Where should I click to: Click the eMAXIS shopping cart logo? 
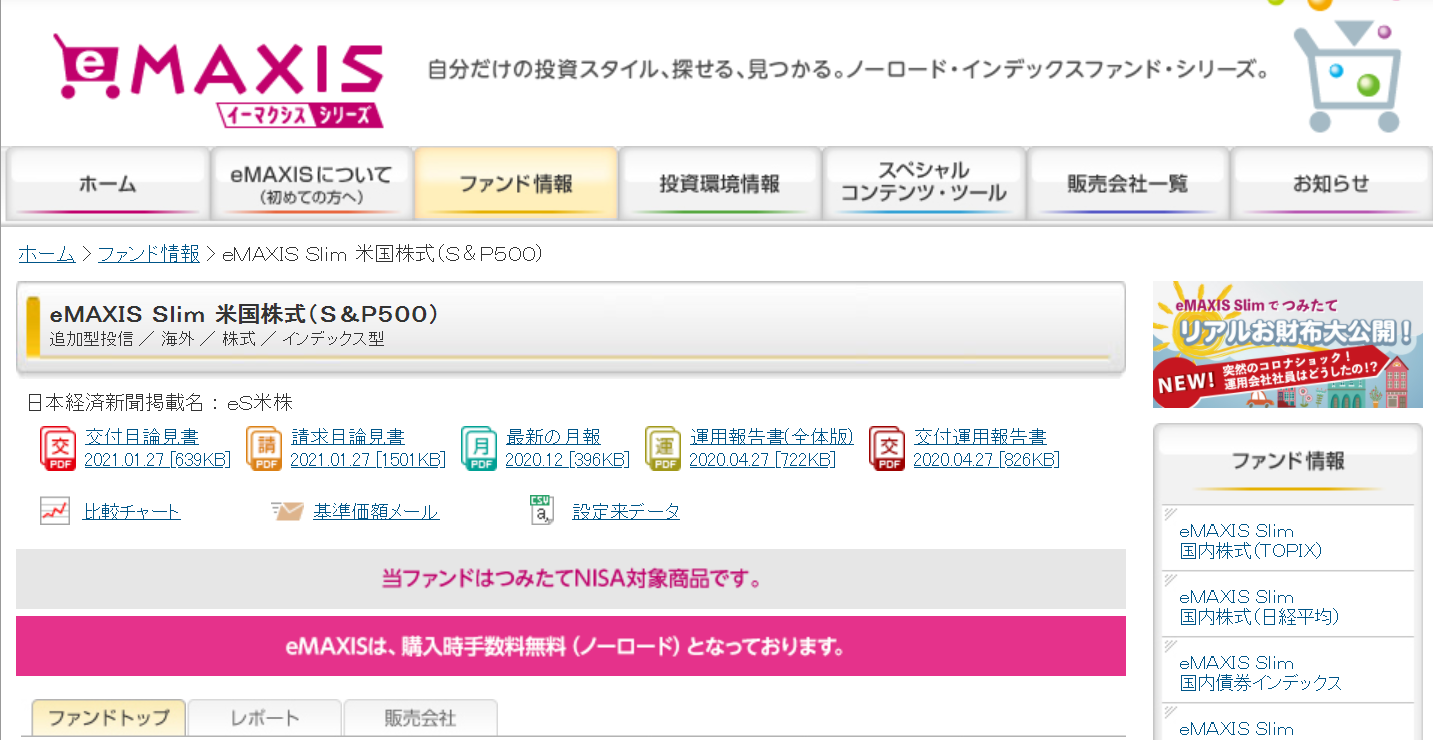point(218,81)
